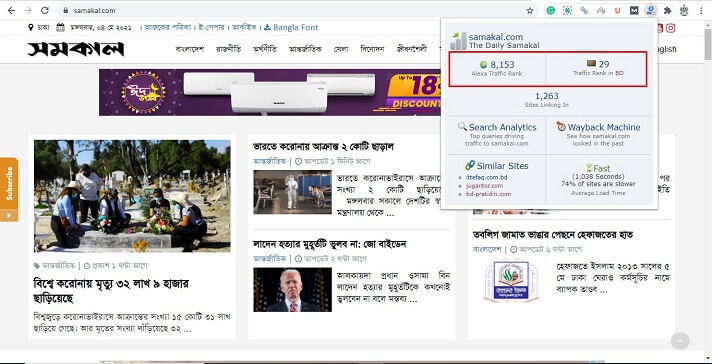Open the খেলা menu
Screen dimensions: 712x364
pos(341,49)
